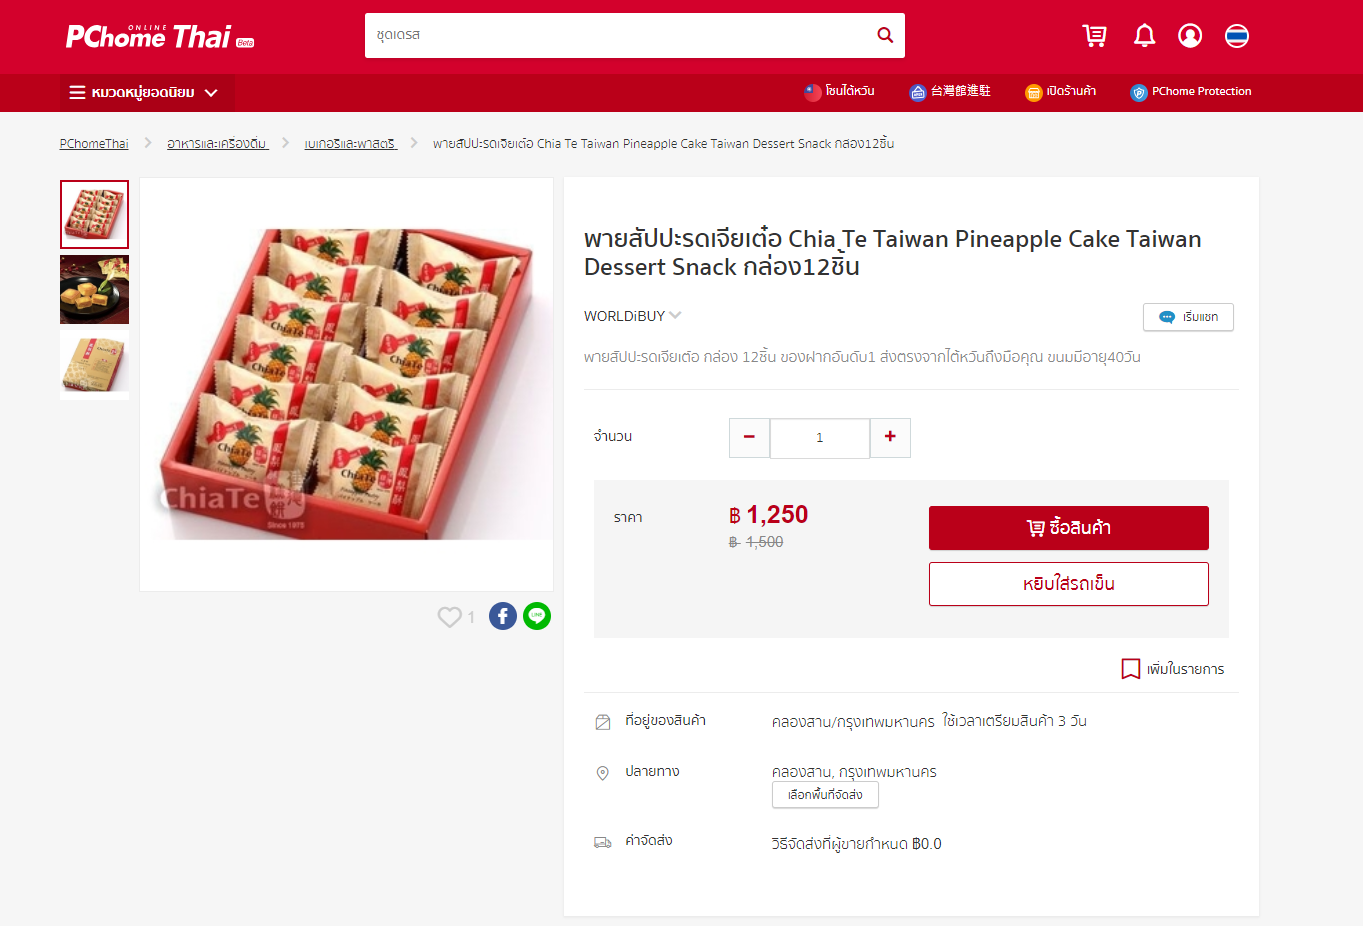Start chat with the seller
This screenshot has height=926, width=1363.
[1188, 317]
